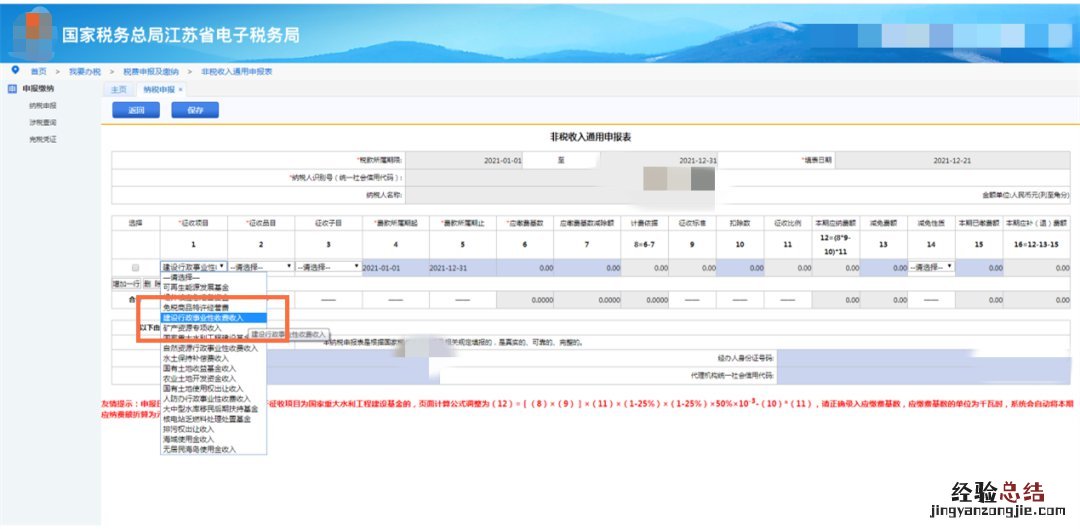1080x529 pixels.
Task: Switch to the 主页 tab
Action: [x=119, y=90]
